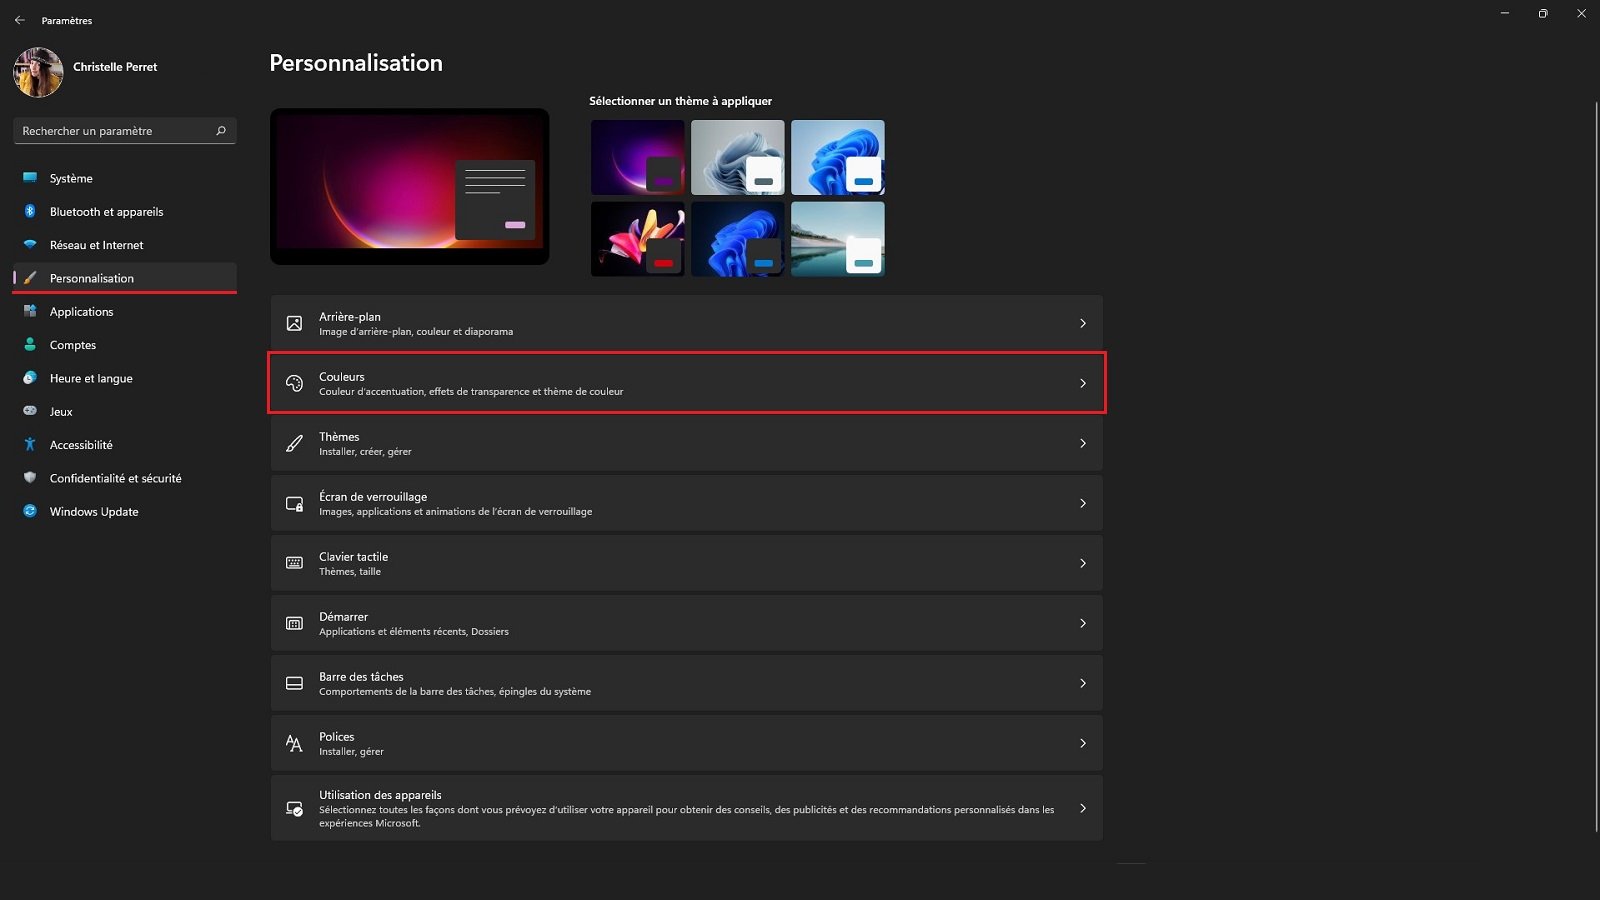Click the Bluetooth et appareils sidebar icon

pyautogui.click(x=30, y=211)
